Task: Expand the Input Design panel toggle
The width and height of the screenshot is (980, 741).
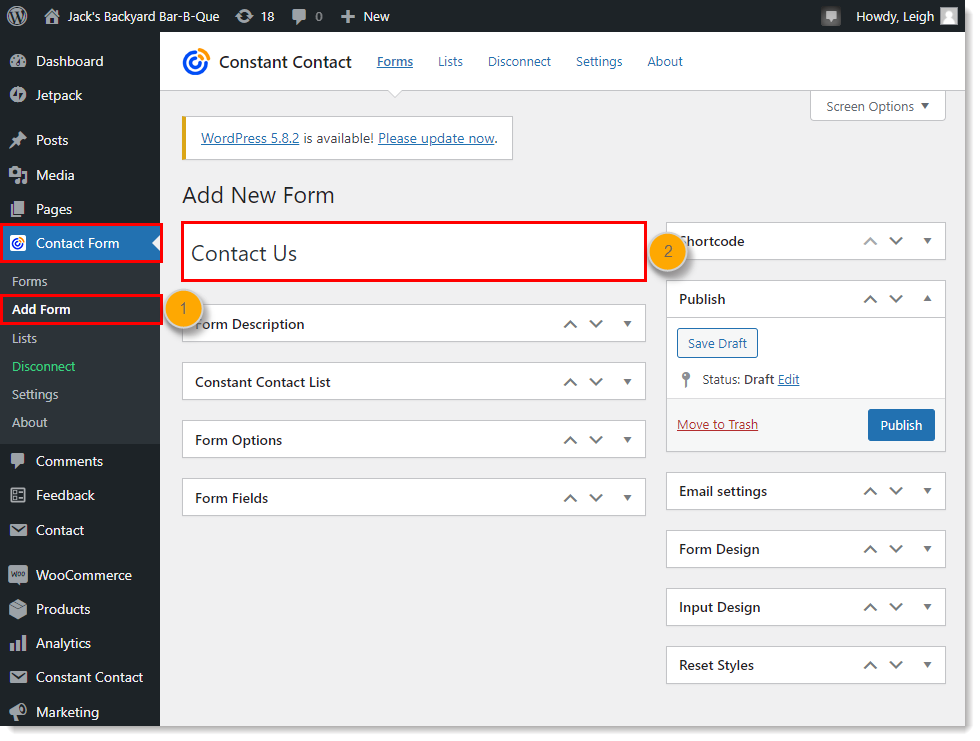Action: tap(928, 607)
